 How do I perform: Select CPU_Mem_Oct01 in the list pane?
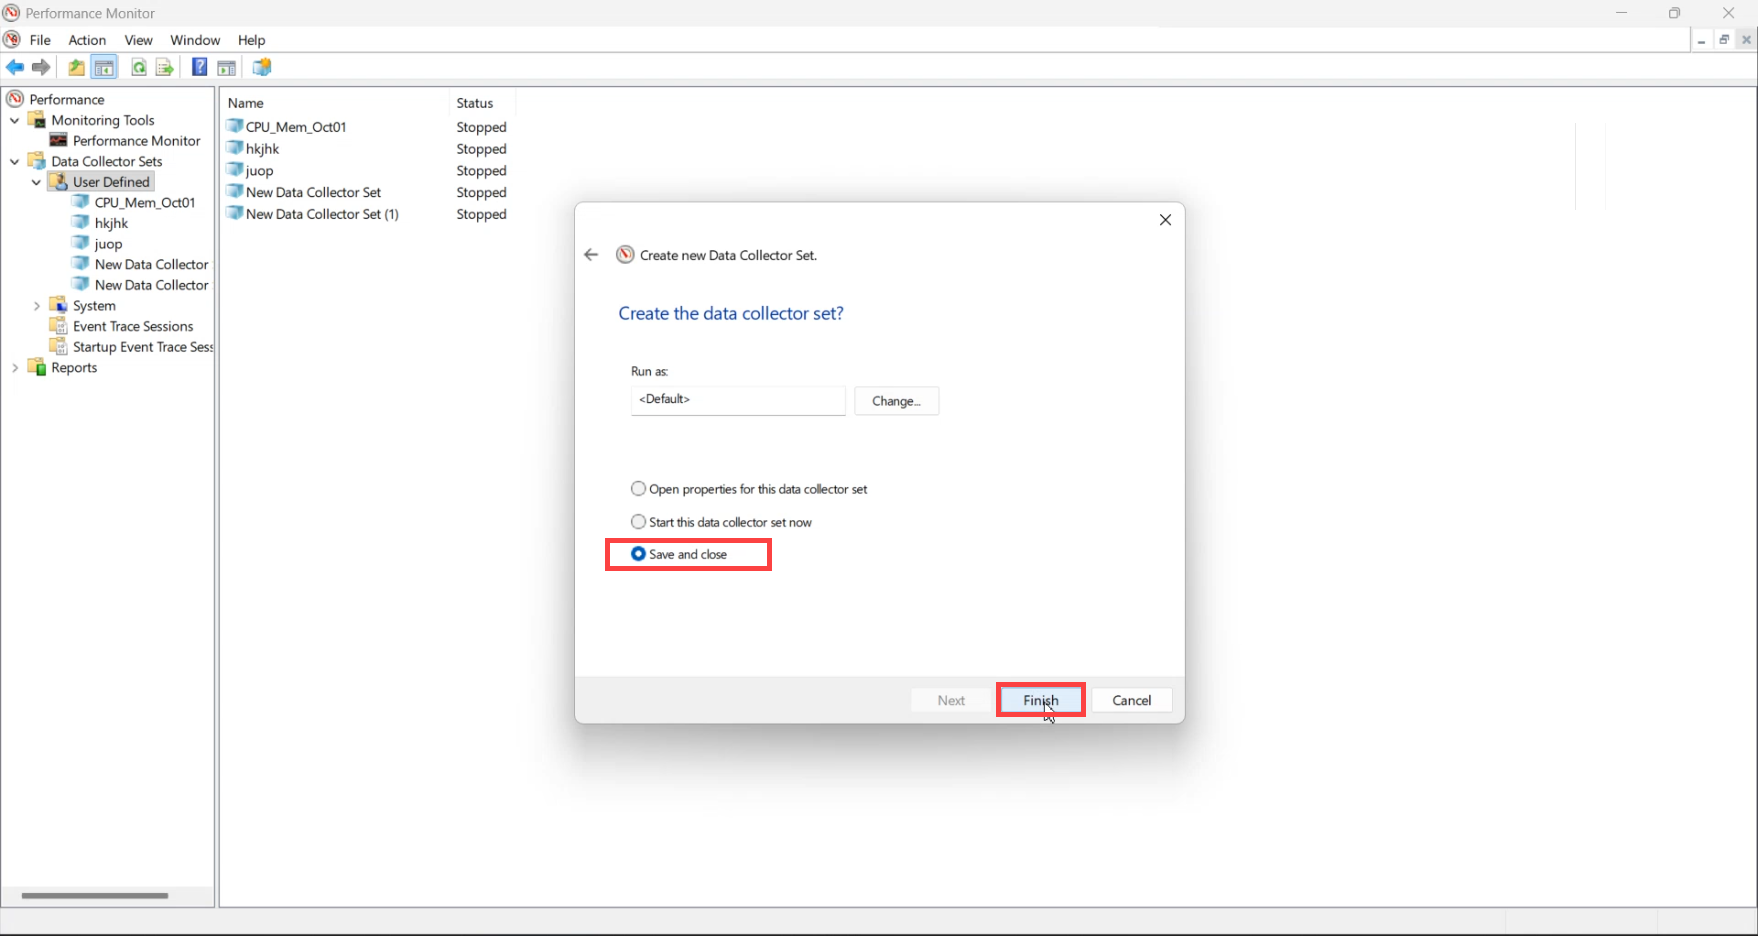point(296,127)
